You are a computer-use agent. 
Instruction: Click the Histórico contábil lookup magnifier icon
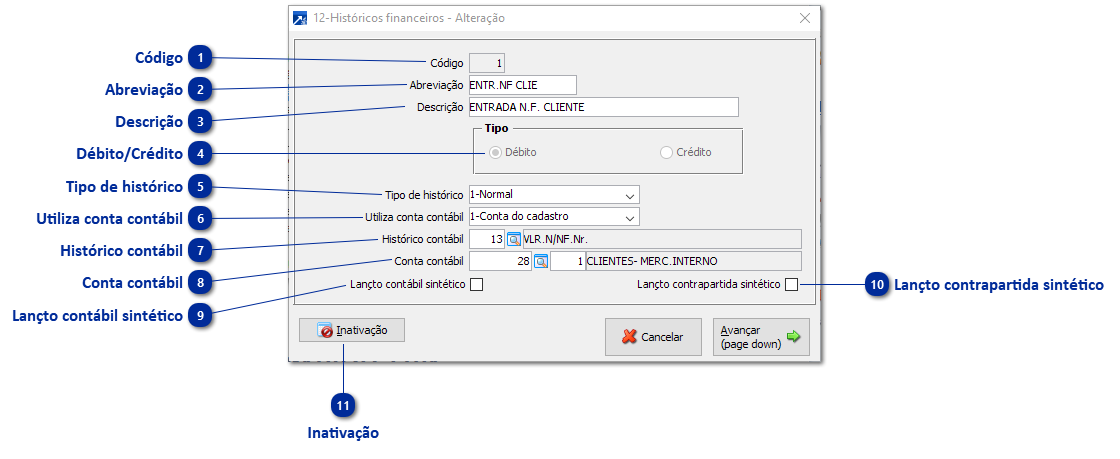tap(514, 239)
